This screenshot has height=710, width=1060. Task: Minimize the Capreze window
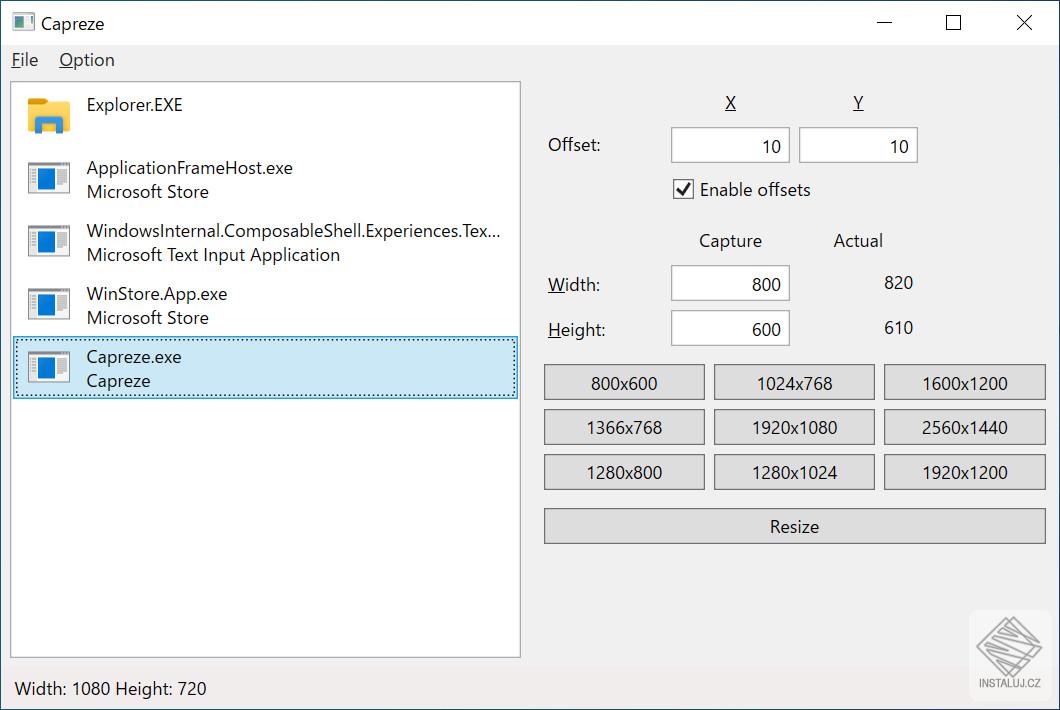[x=884, y=23]
